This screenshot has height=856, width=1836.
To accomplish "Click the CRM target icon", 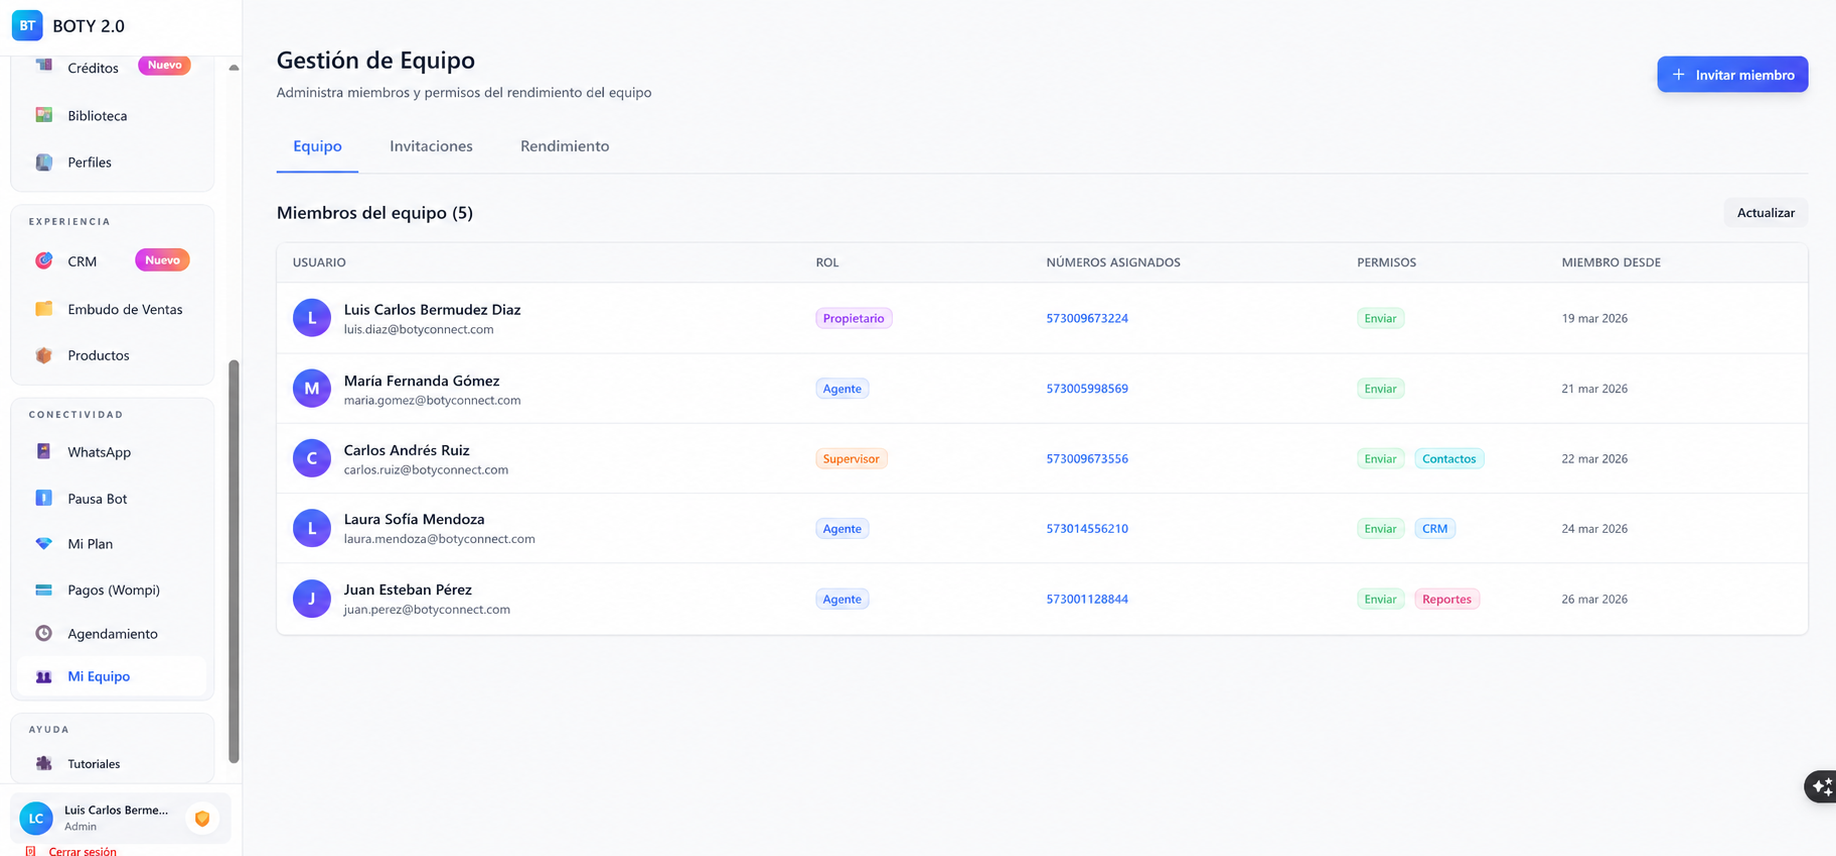I will coord(44,261).
